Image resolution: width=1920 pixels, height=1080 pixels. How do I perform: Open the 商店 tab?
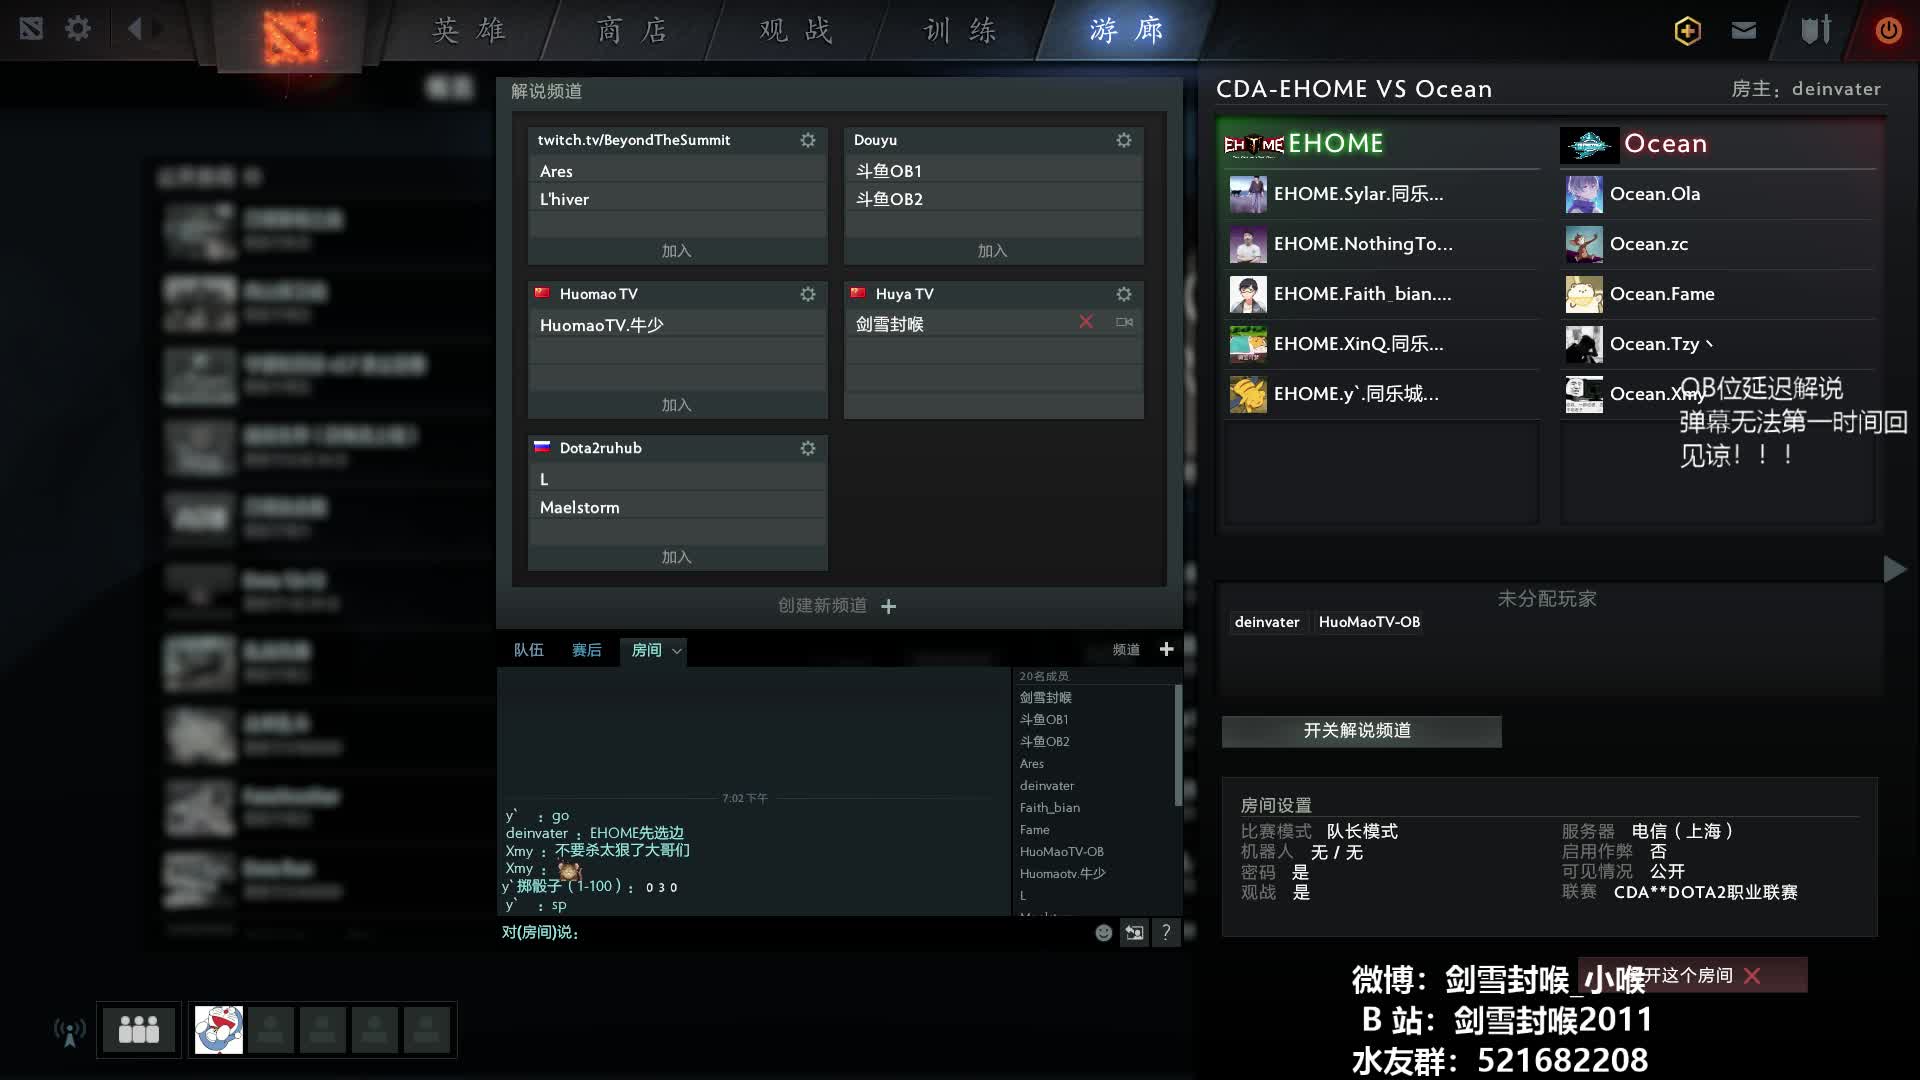click(x=631, y=30)
